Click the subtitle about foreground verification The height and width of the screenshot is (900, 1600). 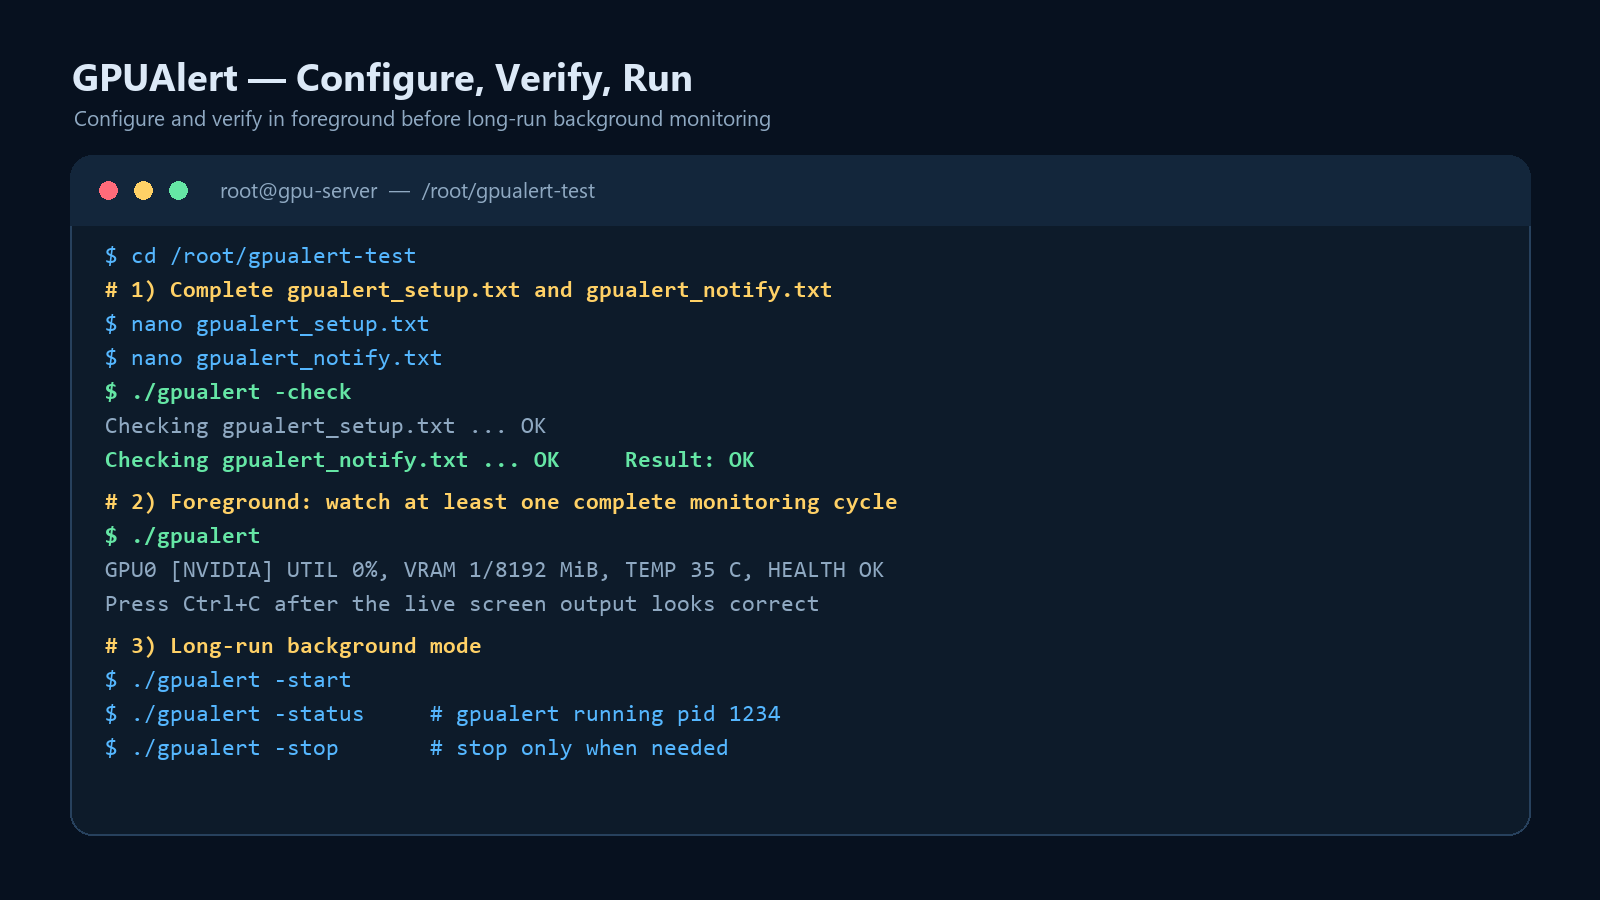(422, 119)
